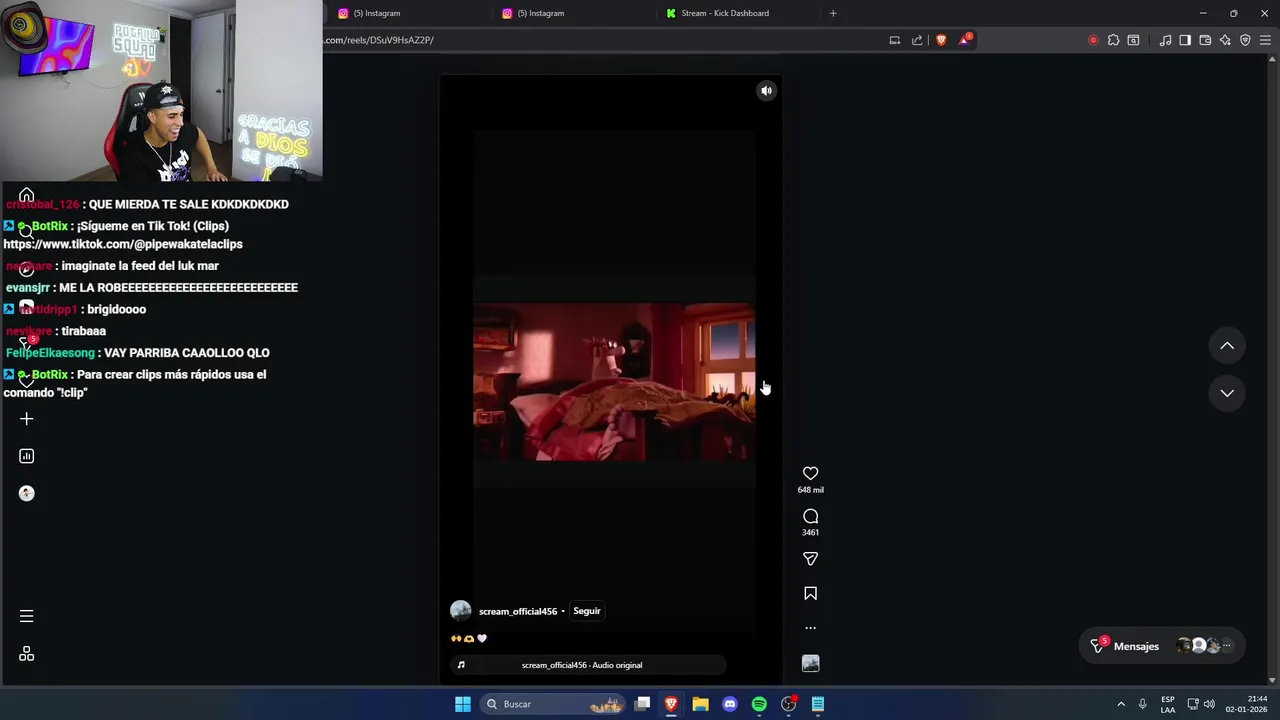Screen dimensions: 1280x720
Task: Open the Leo AI sparkle icon
Action: [1225, 40]
